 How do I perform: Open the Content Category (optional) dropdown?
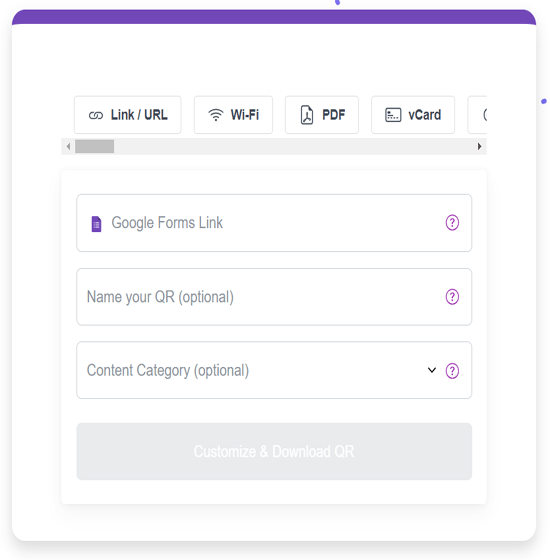(274, 370)
